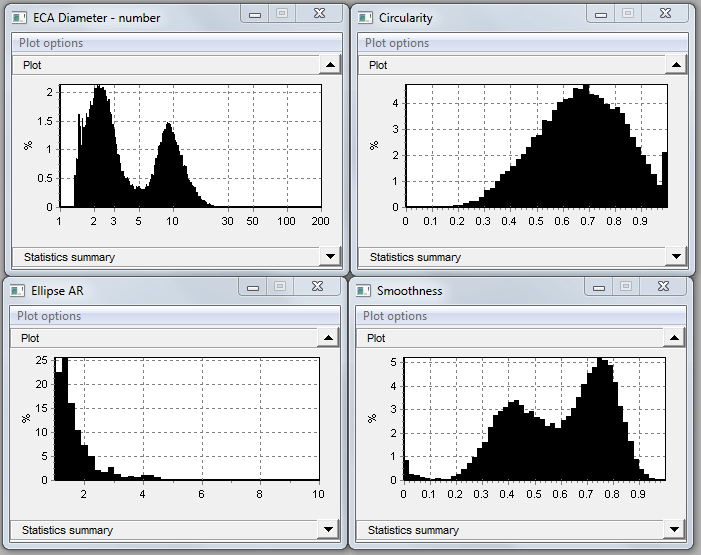Click the Smoothness window title icon
Image resolution: width=701 pixels, height=555 pixels.
364,291
